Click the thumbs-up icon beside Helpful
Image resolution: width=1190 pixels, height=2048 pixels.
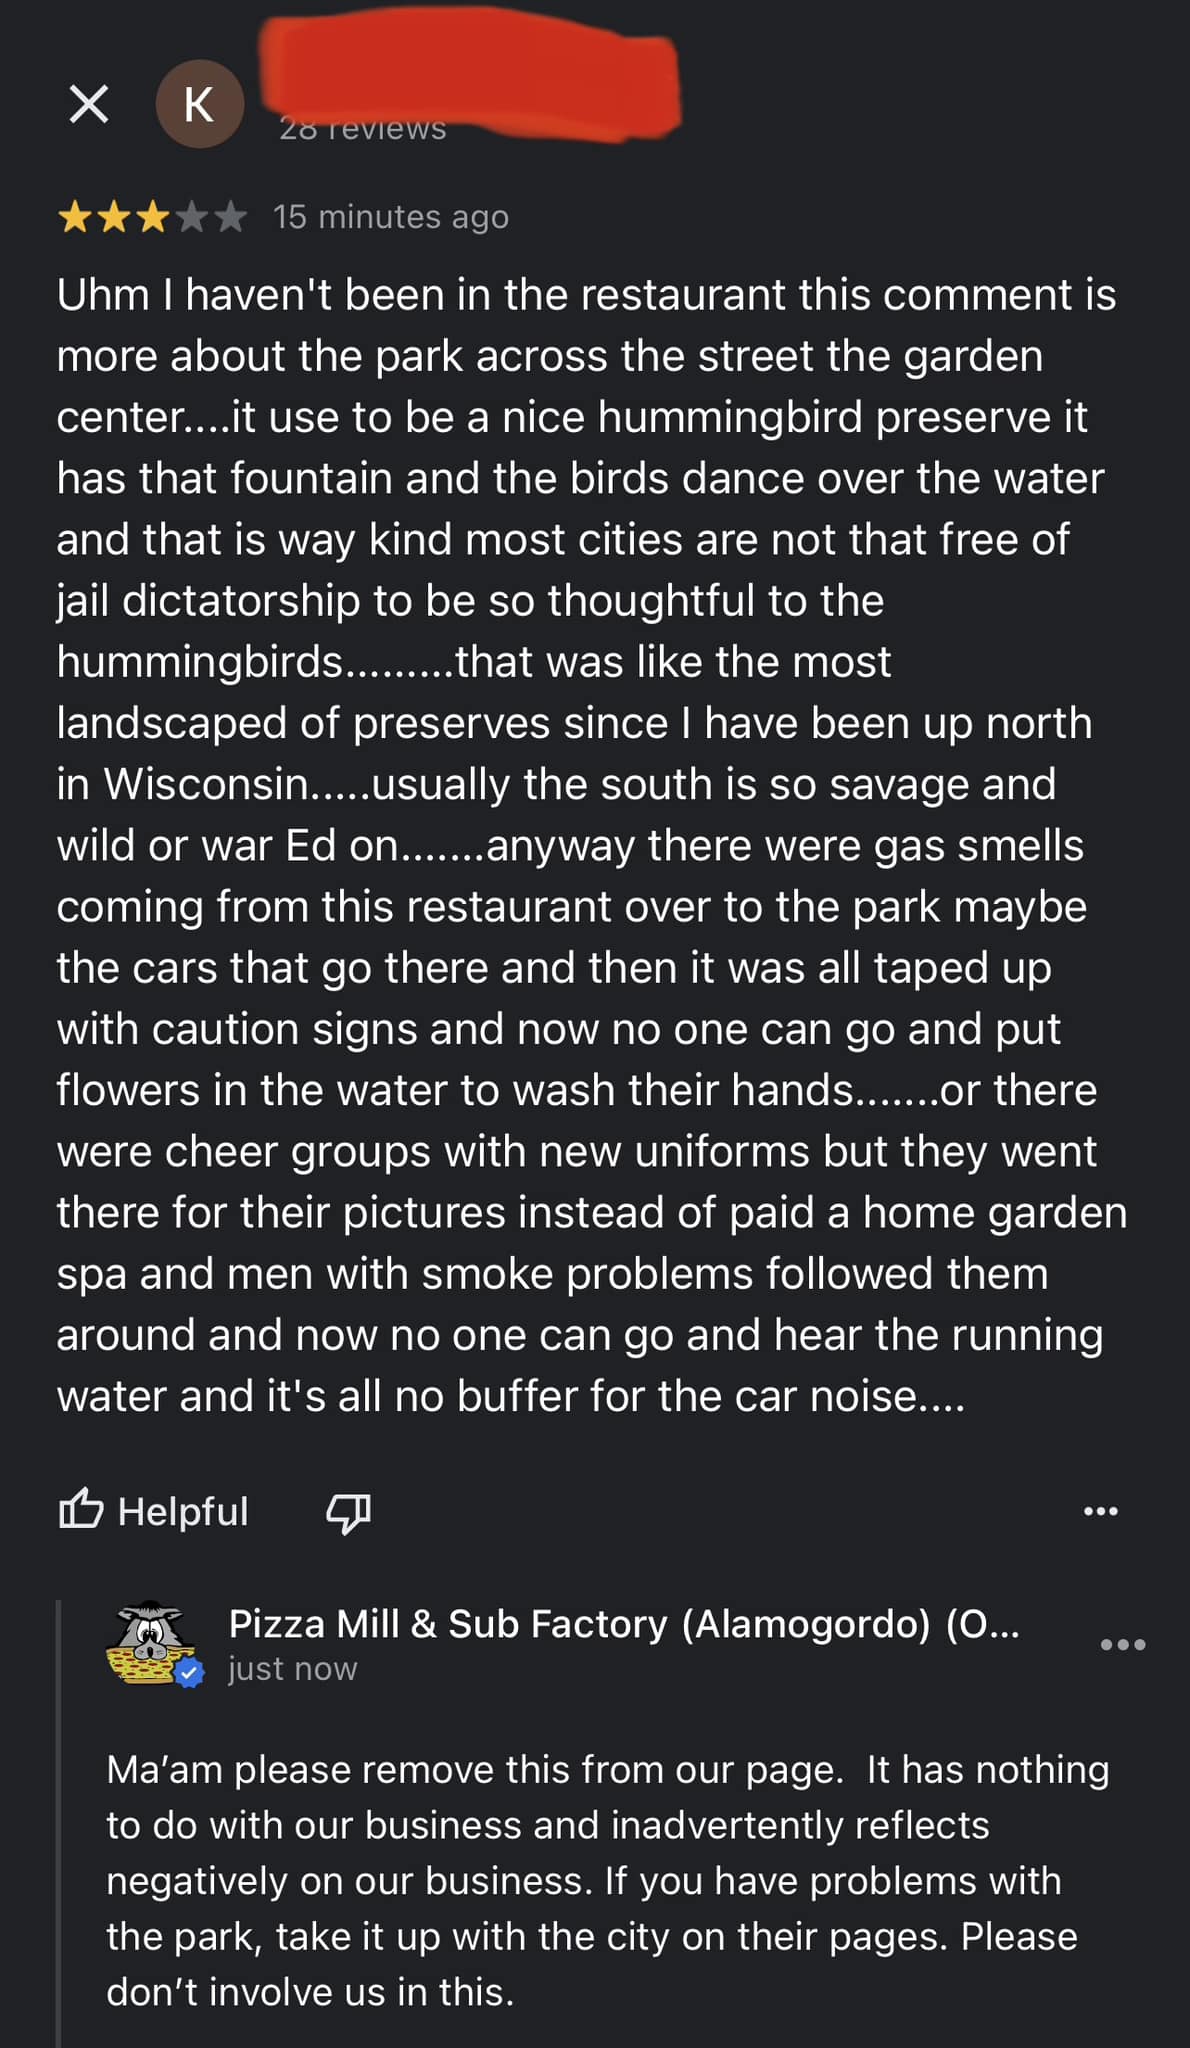click(x=81, y=1509)
